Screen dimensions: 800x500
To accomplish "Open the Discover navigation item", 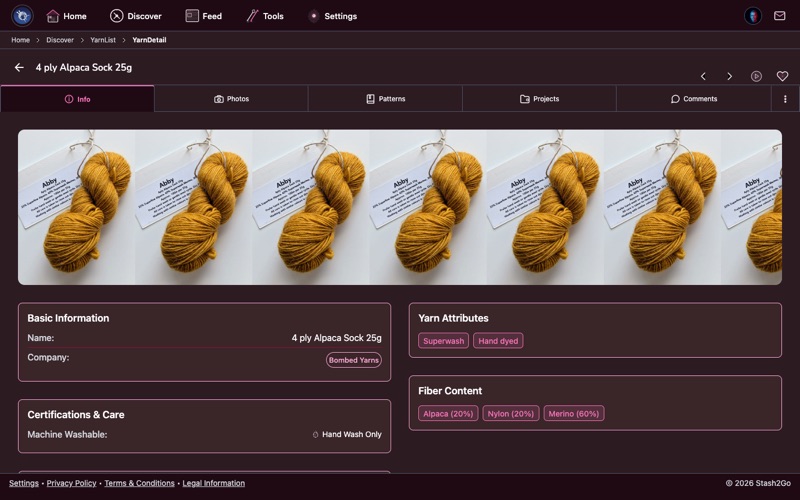I will [136, 16].
